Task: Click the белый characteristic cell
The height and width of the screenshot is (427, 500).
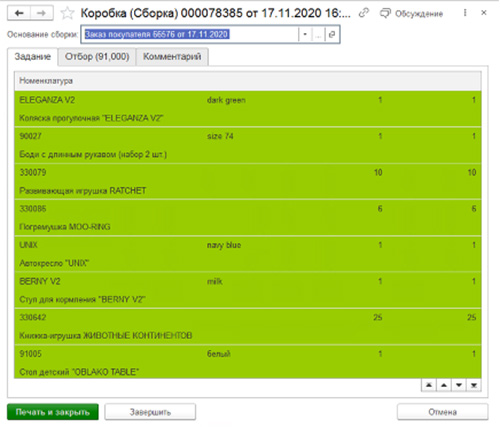Action: coord(219,354)
